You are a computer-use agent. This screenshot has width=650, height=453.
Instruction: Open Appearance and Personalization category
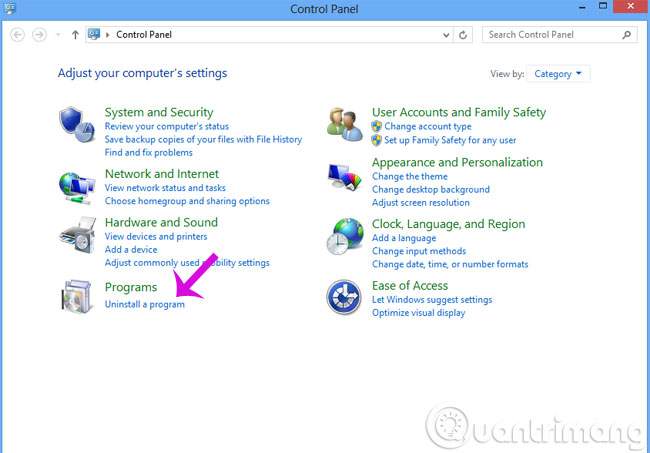[457, 162]
